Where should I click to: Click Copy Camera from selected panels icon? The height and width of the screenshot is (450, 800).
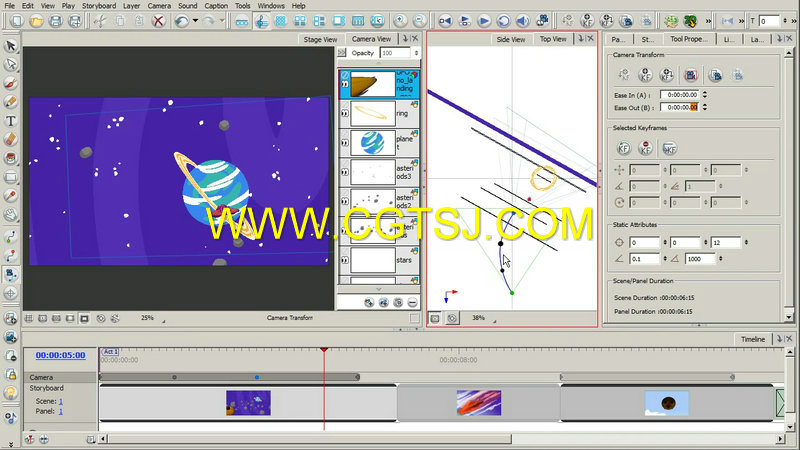[715, 76]
